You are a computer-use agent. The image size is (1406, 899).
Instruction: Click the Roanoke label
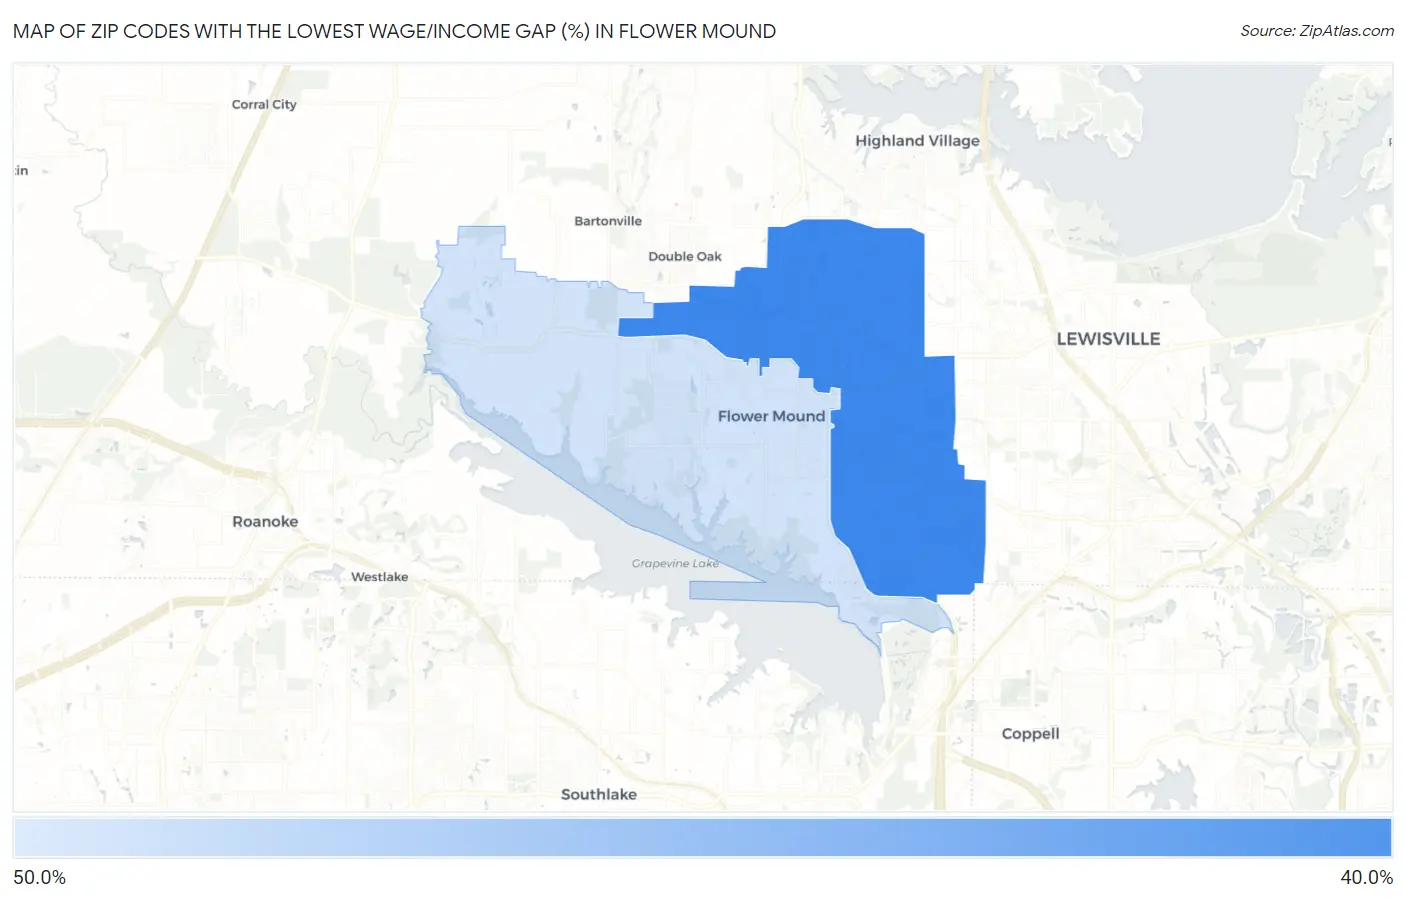point(265,521)
